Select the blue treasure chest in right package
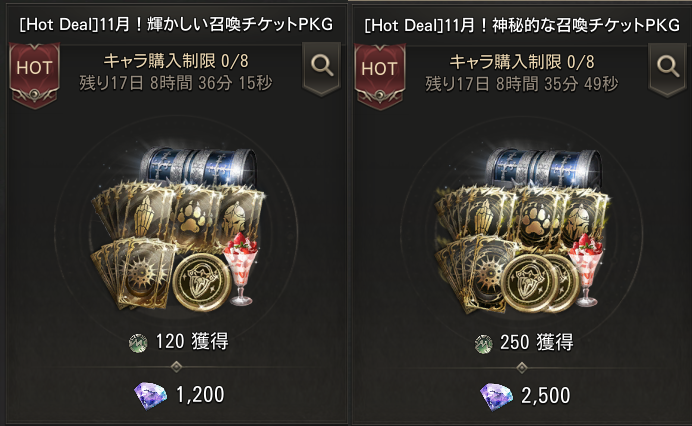 click(543, 168)
